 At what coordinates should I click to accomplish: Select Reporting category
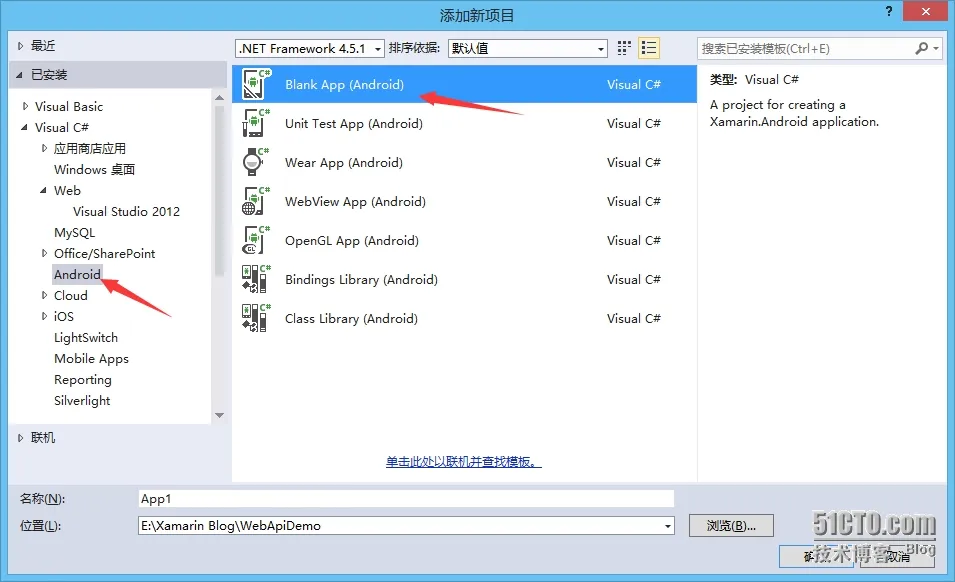(x=83, y=379)
